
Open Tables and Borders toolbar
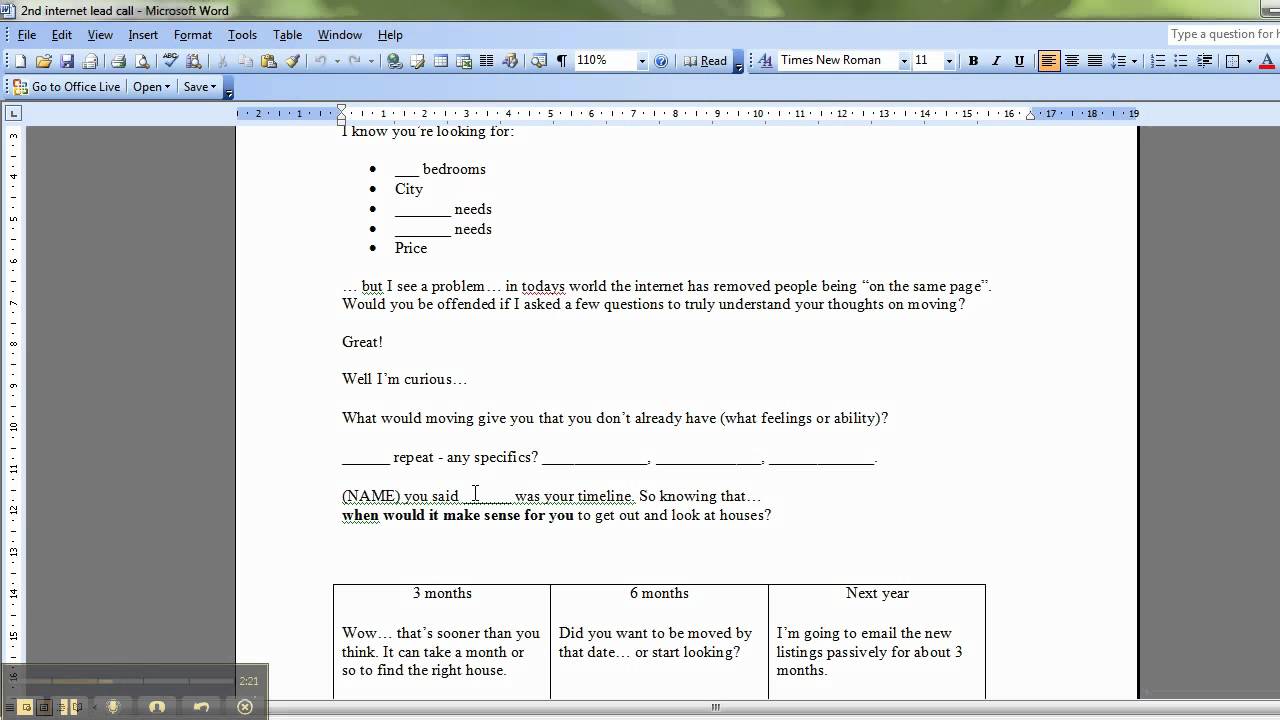click(417, 61)
